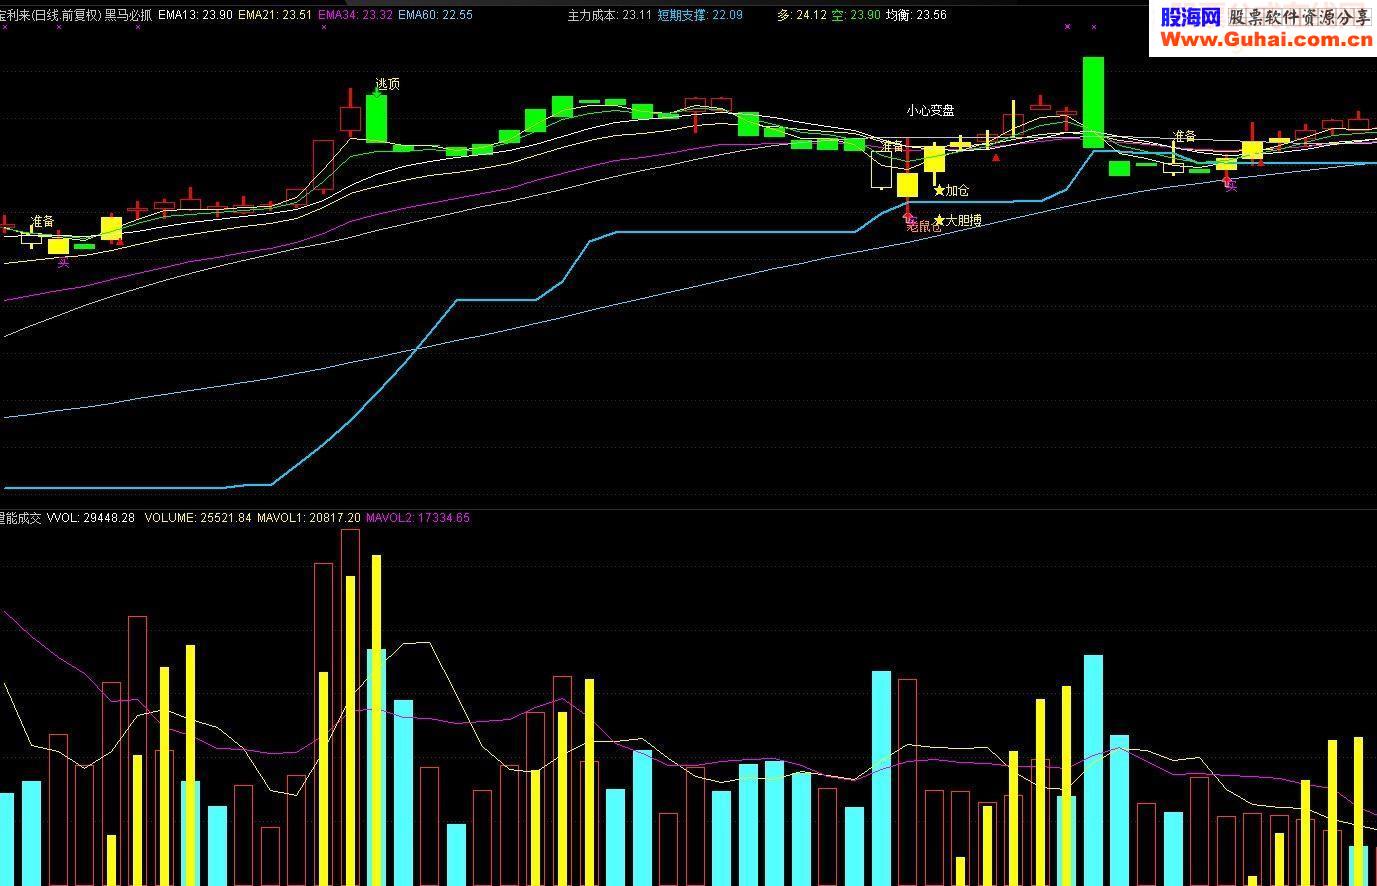
Task: Click the VOLUME: 25521.84 readout
Action: tap(198, 518)
